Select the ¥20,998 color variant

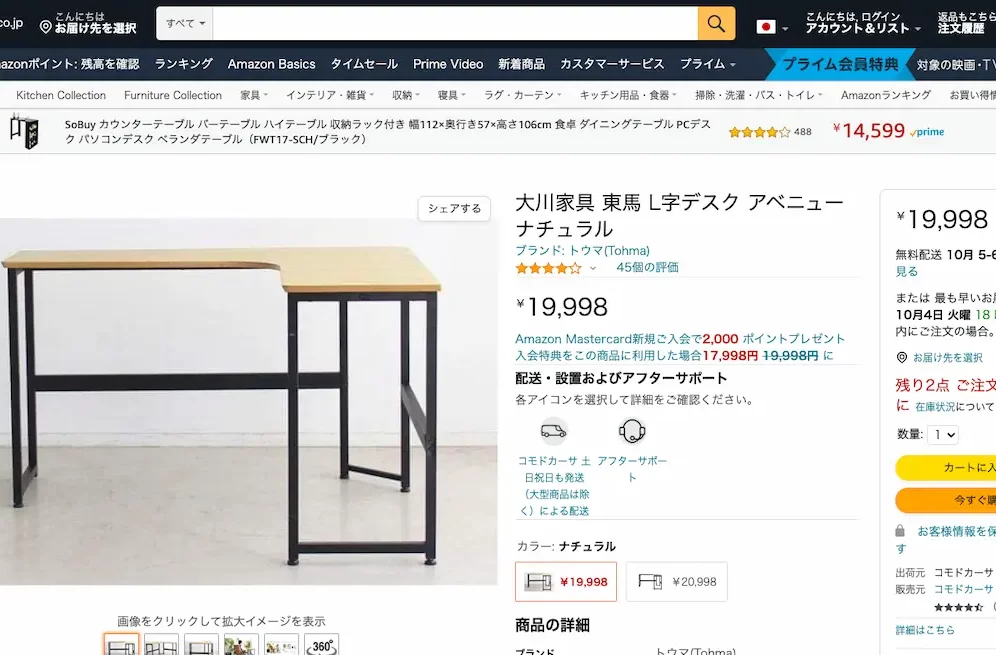(676, 581)
